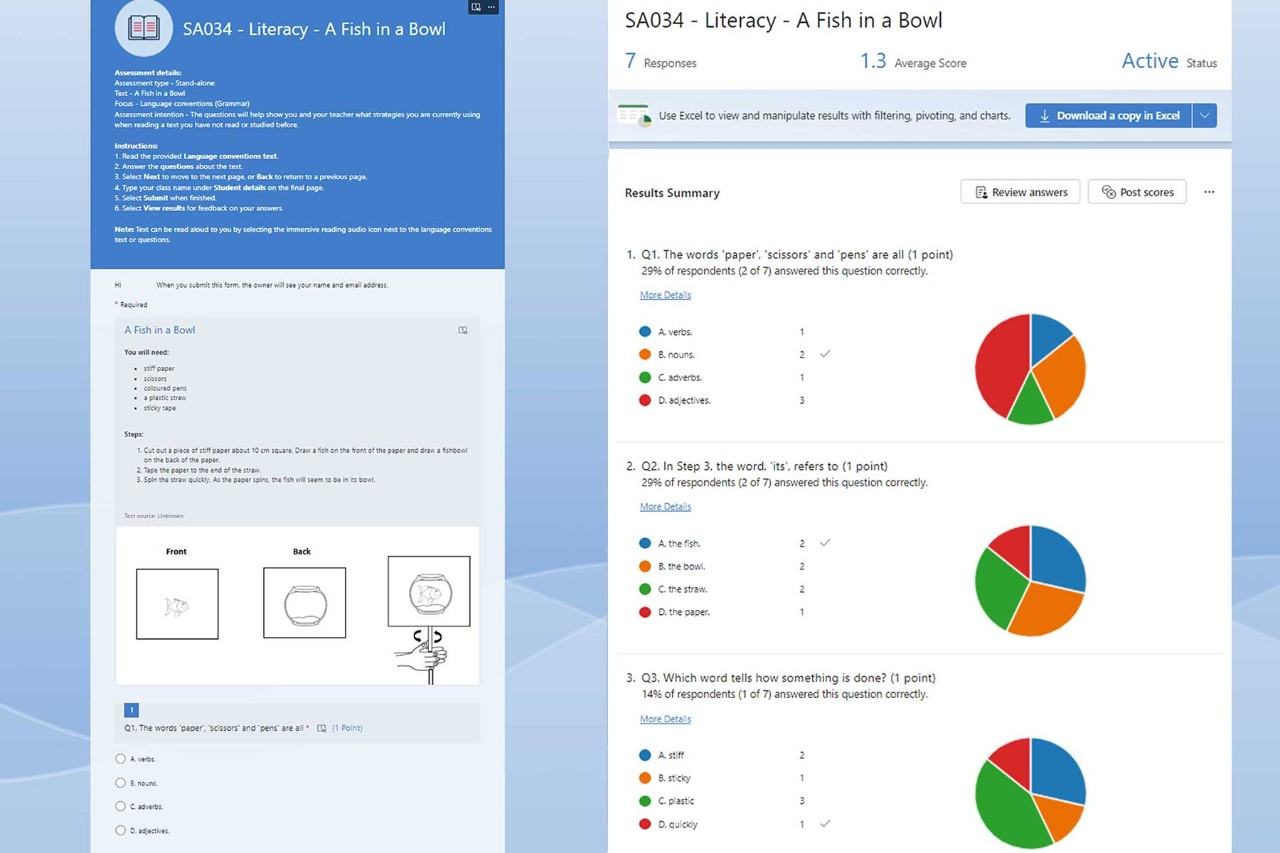1280x853 pixels.
Task: Click orange legend dot for 'B. the bowl.'
Action: pyautogui.click(x=645, y=566)
